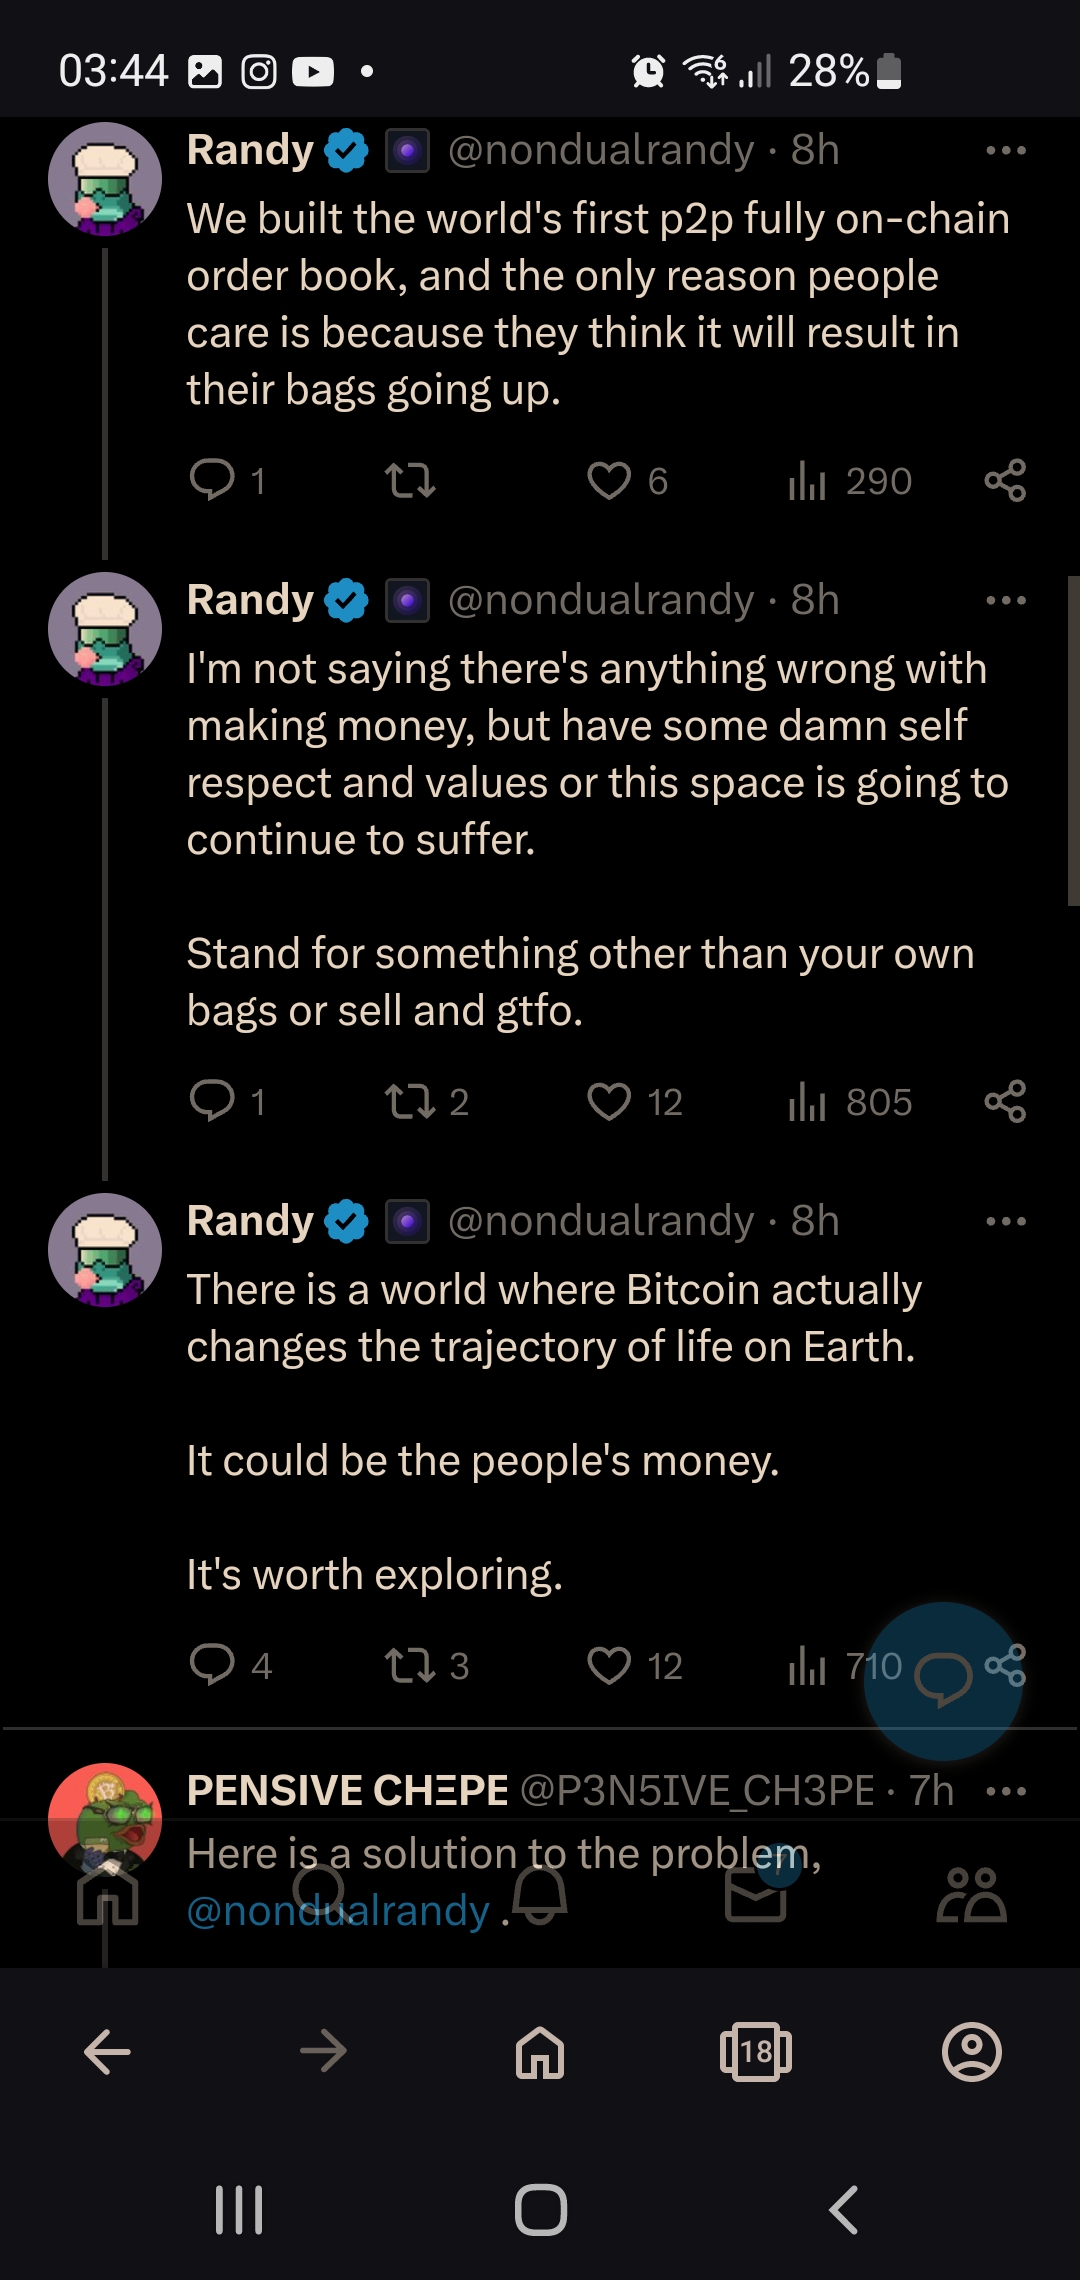
Task: Share the first Randy tweet
Action: click(x=1005, y=481)
